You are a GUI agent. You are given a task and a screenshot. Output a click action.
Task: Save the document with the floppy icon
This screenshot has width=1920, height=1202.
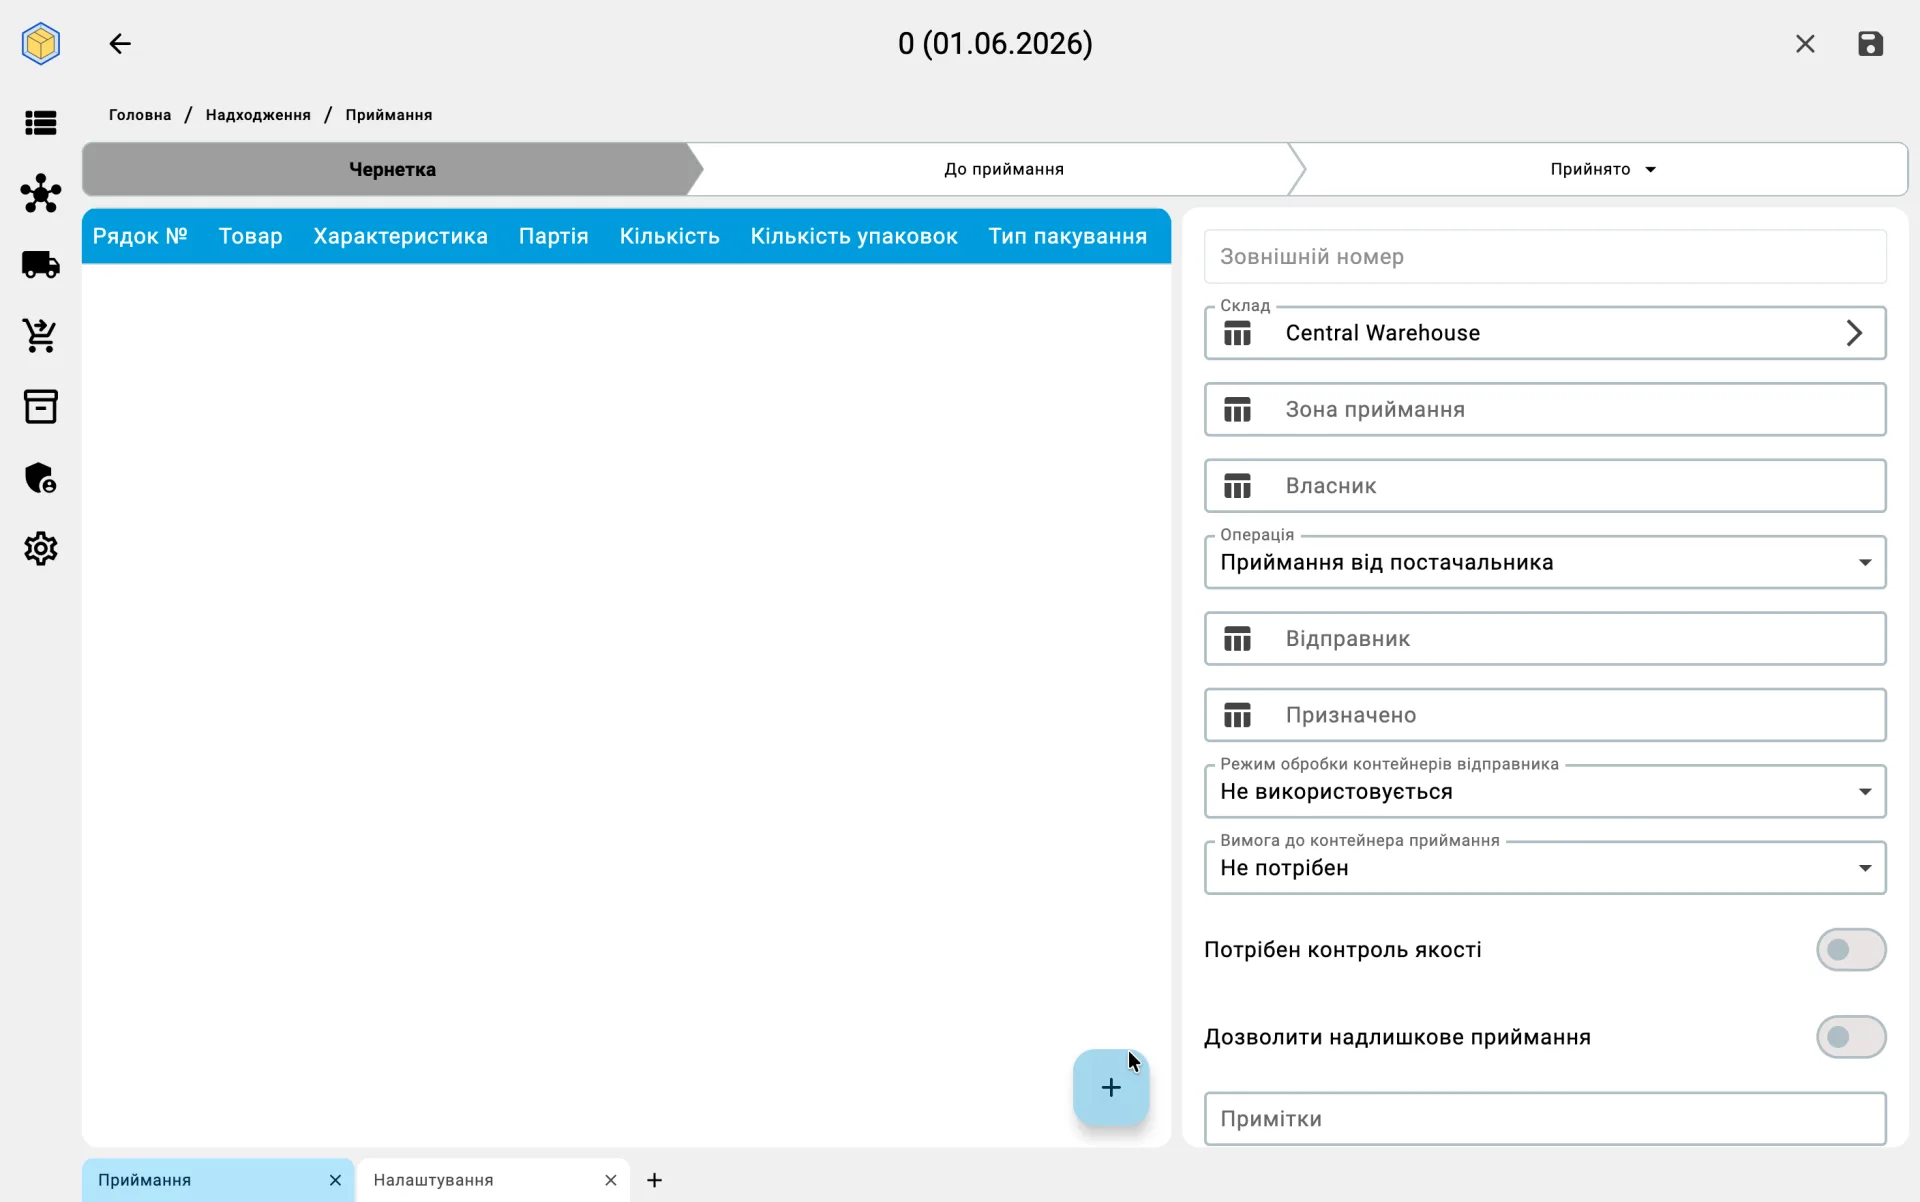point(1870,44)
